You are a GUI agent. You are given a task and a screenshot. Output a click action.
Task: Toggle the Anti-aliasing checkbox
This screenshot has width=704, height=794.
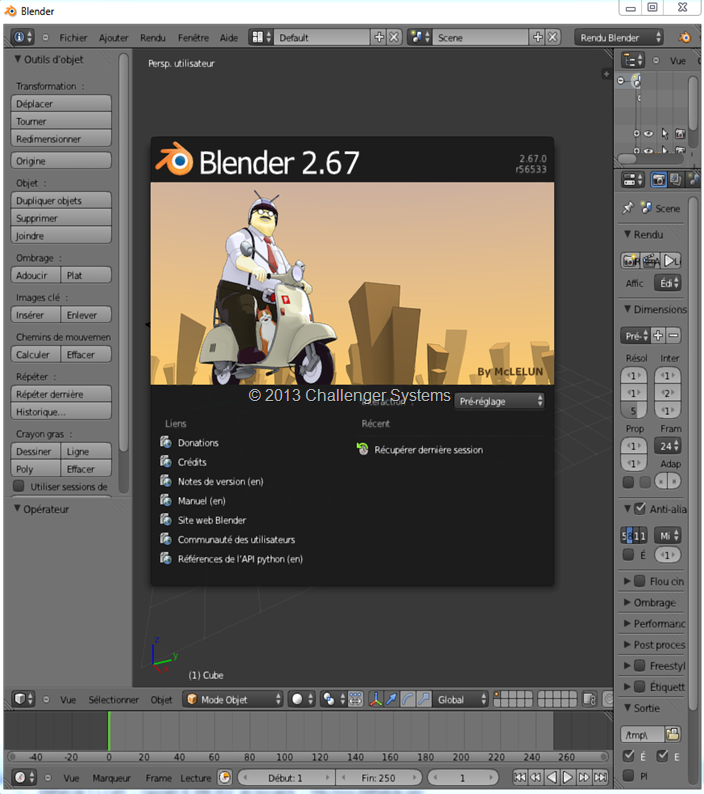(x=640, y=508)
